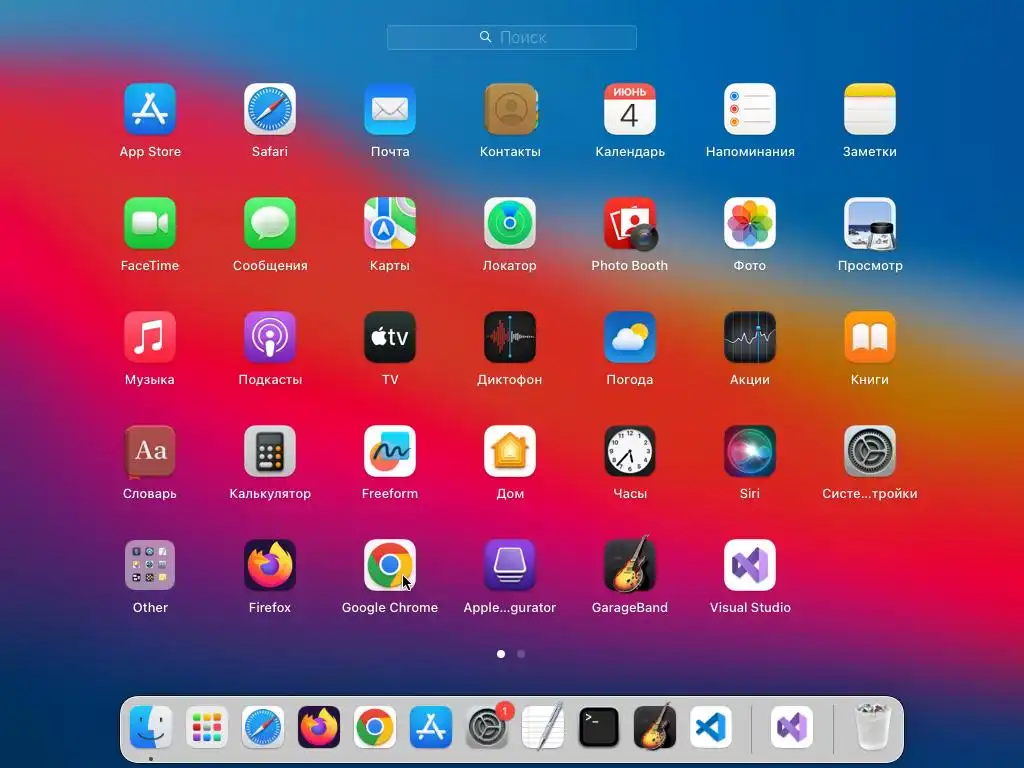
Task: Open Дом home app
Action: 510,451
